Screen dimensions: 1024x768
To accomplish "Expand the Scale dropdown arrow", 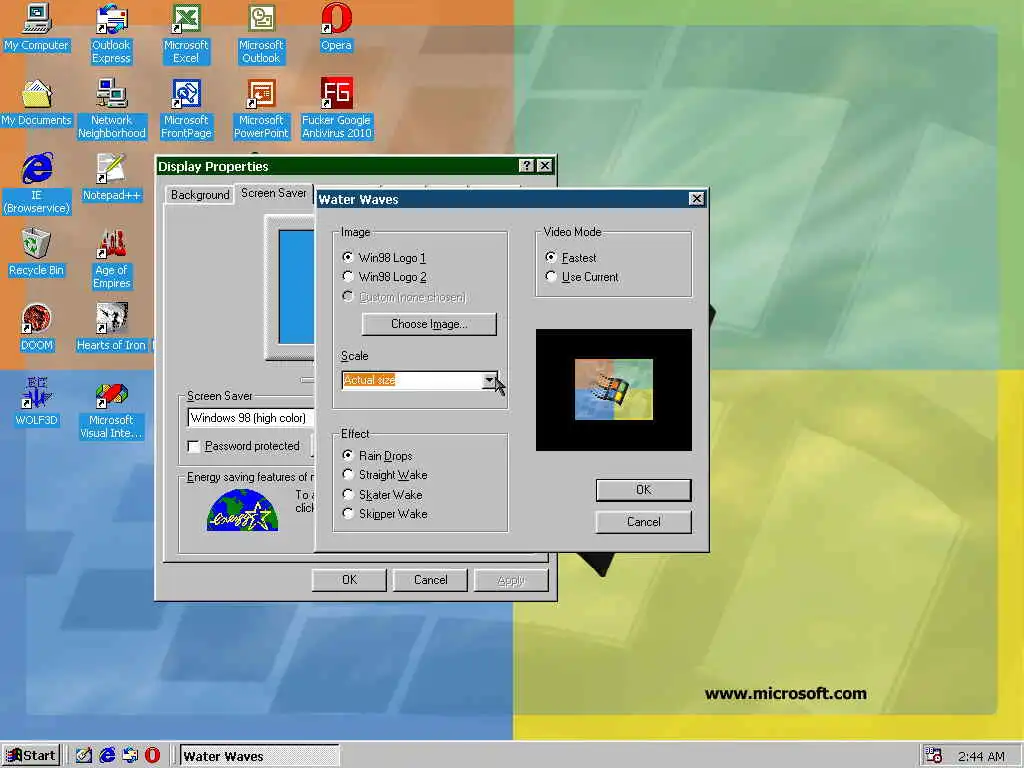I will click(489, 380).
